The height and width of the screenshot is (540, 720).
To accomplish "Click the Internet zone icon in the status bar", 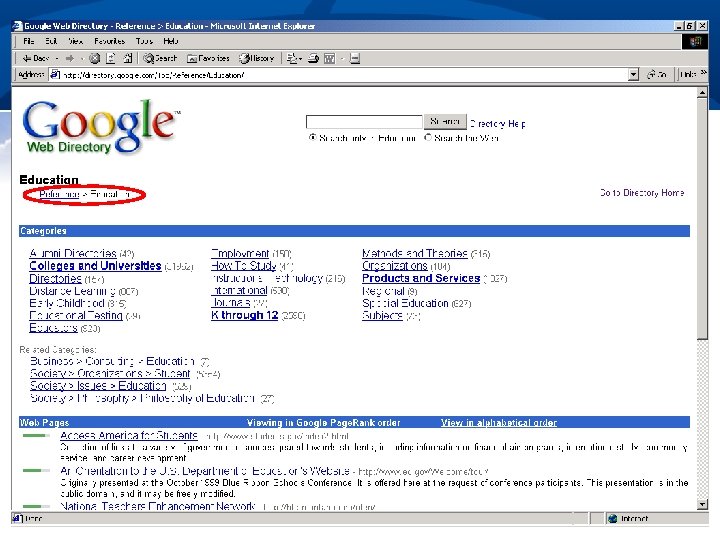I will coord(612,518).
